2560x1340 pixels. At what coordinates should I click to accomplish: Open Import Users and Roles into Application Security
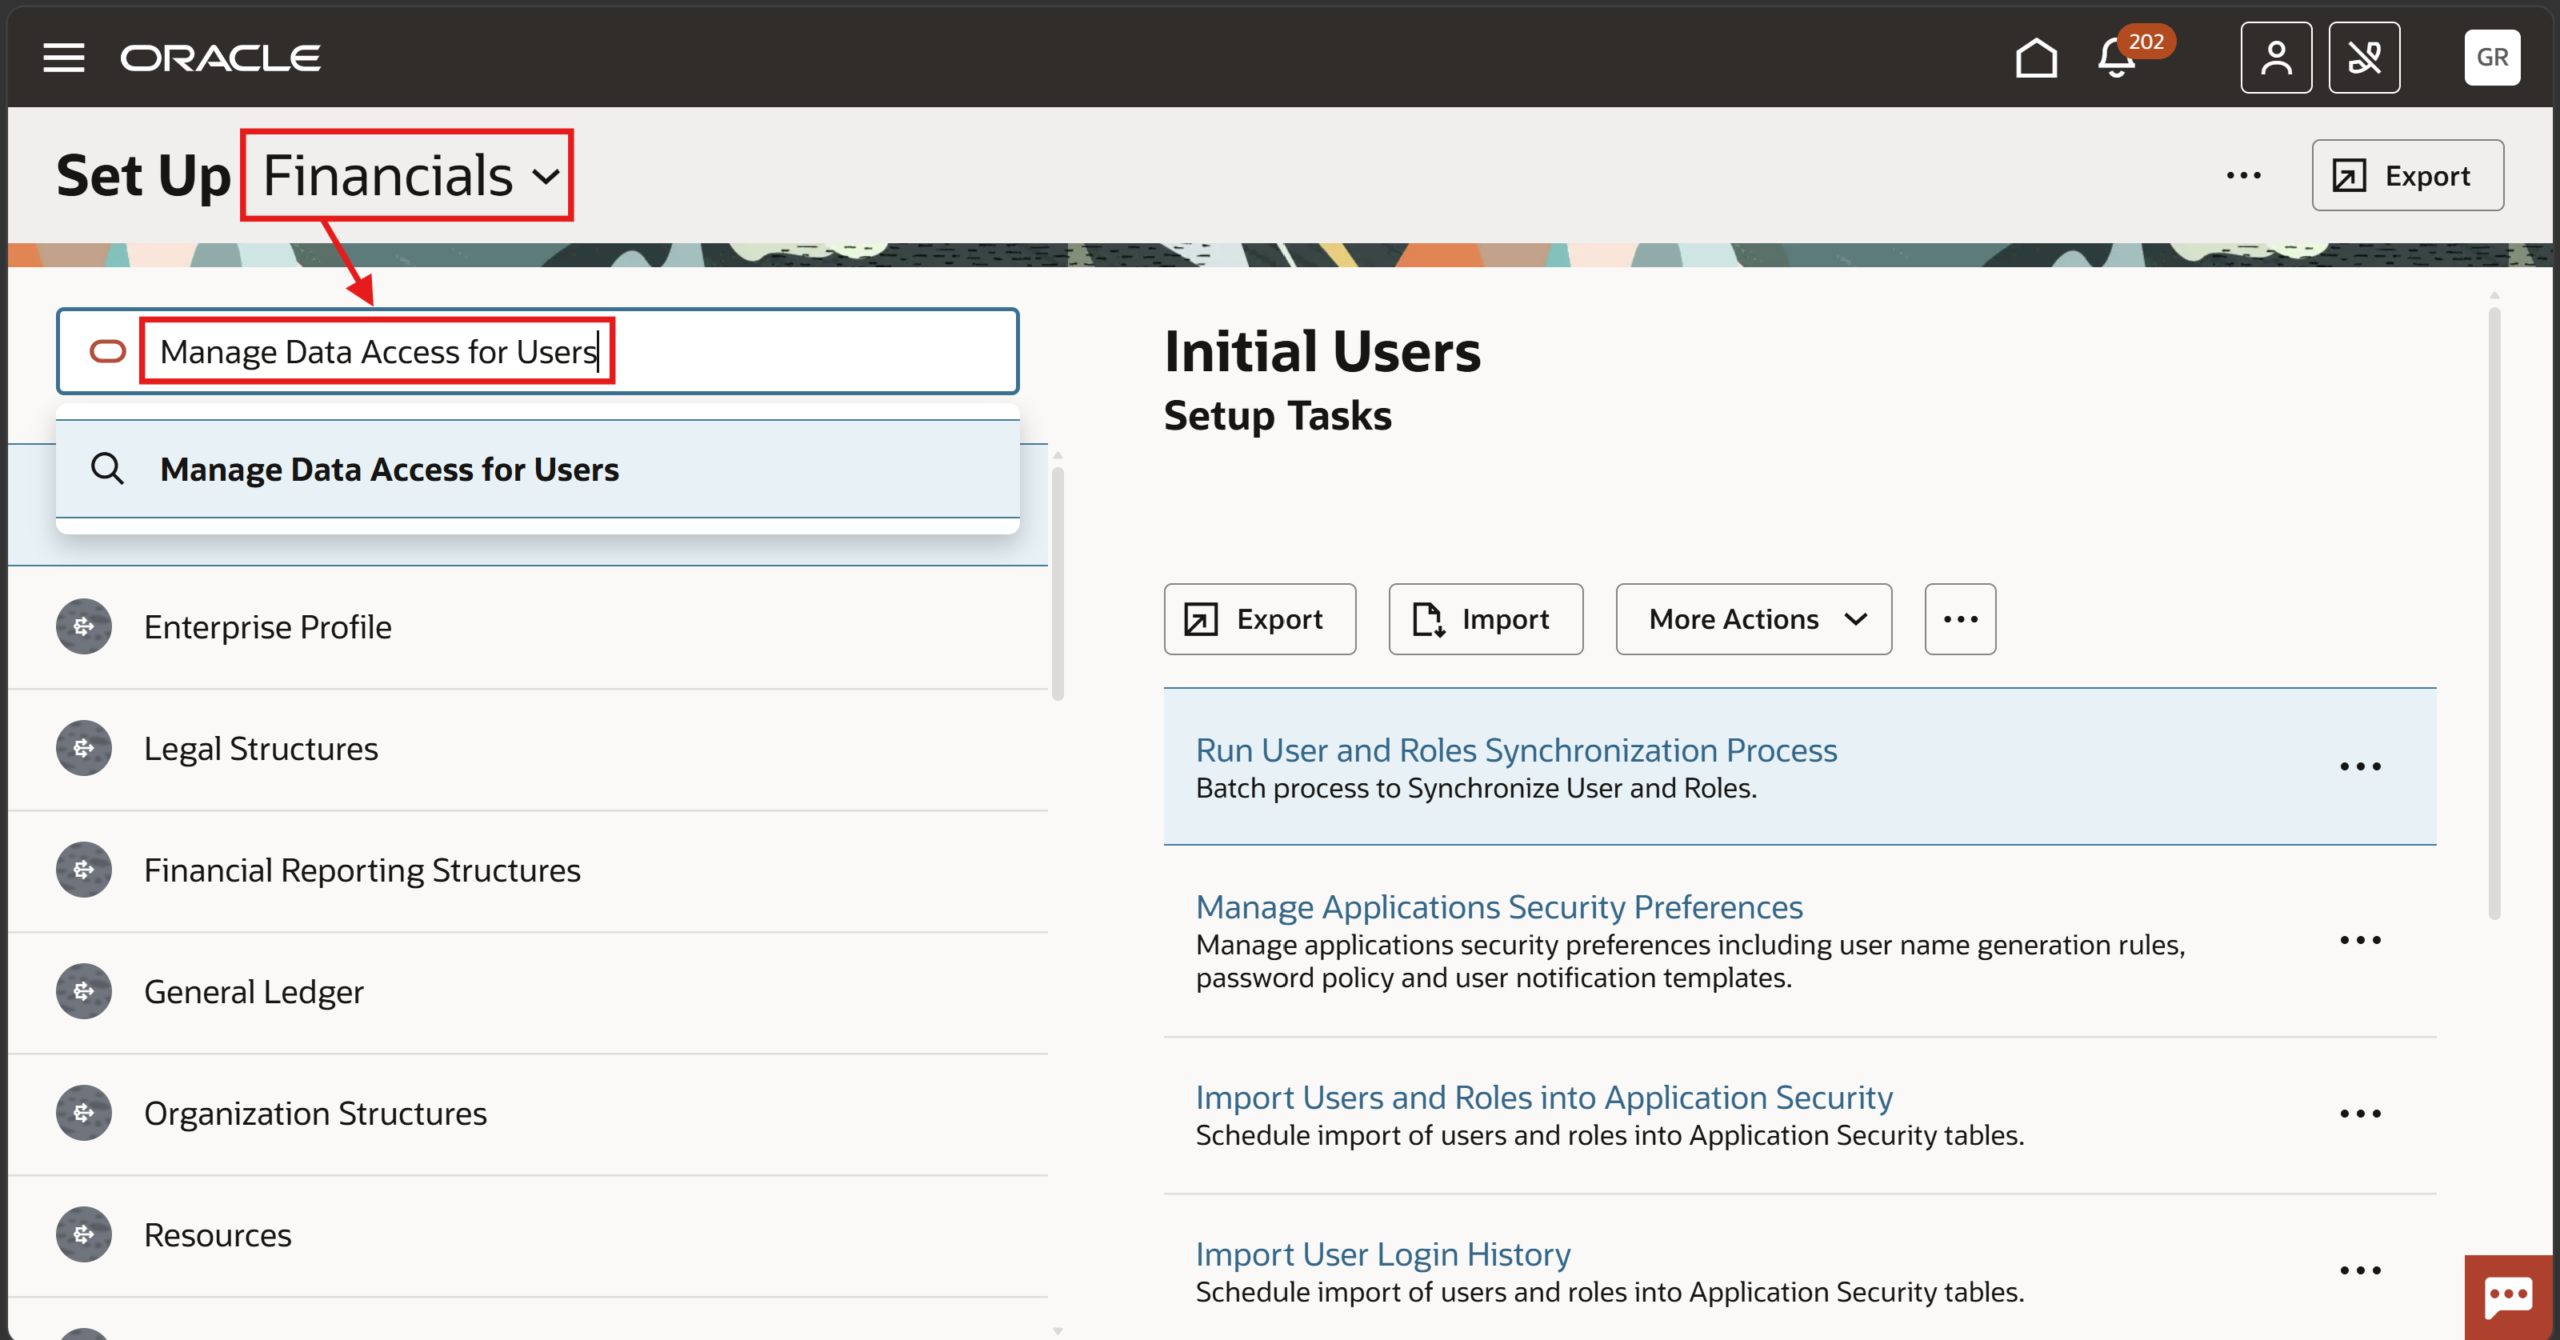coord(1544,1098)
